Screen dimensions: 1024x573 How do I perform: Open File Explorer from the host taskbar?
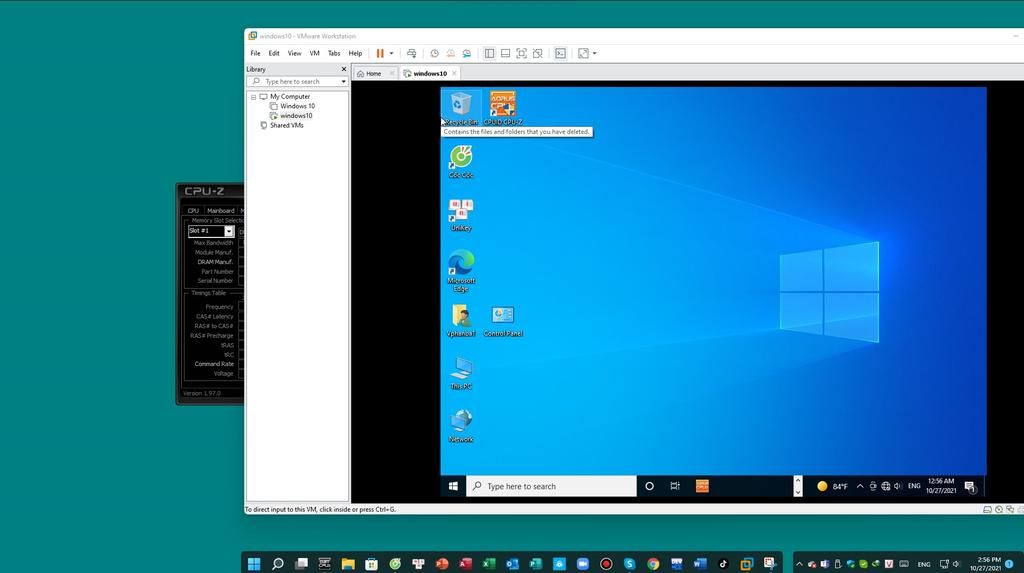coord(348,564)
